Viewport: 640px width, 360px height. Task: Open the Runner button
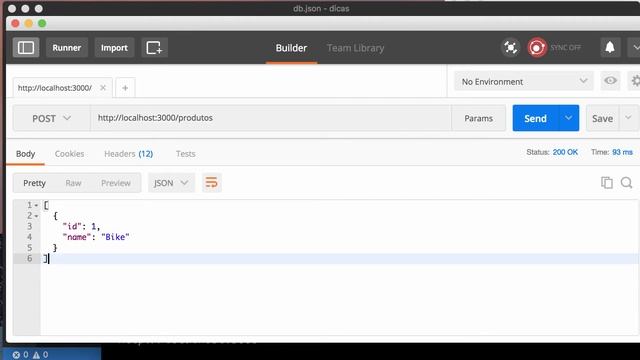(x=67, y=48)
